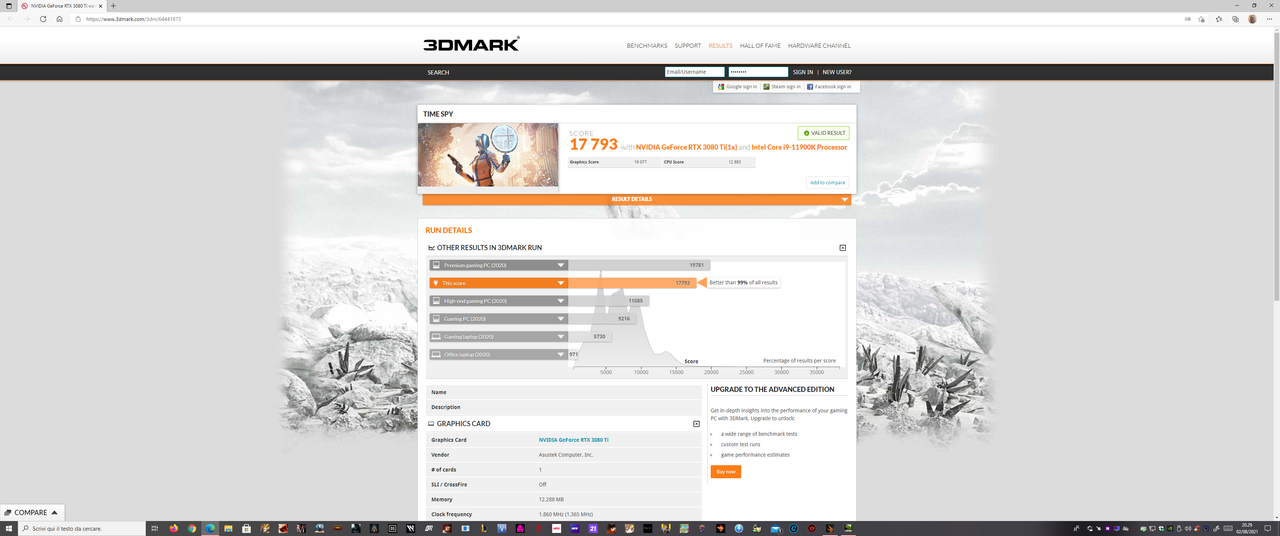
Task: Navigate back with the browser arrow
Action: [x=10, y=19]
